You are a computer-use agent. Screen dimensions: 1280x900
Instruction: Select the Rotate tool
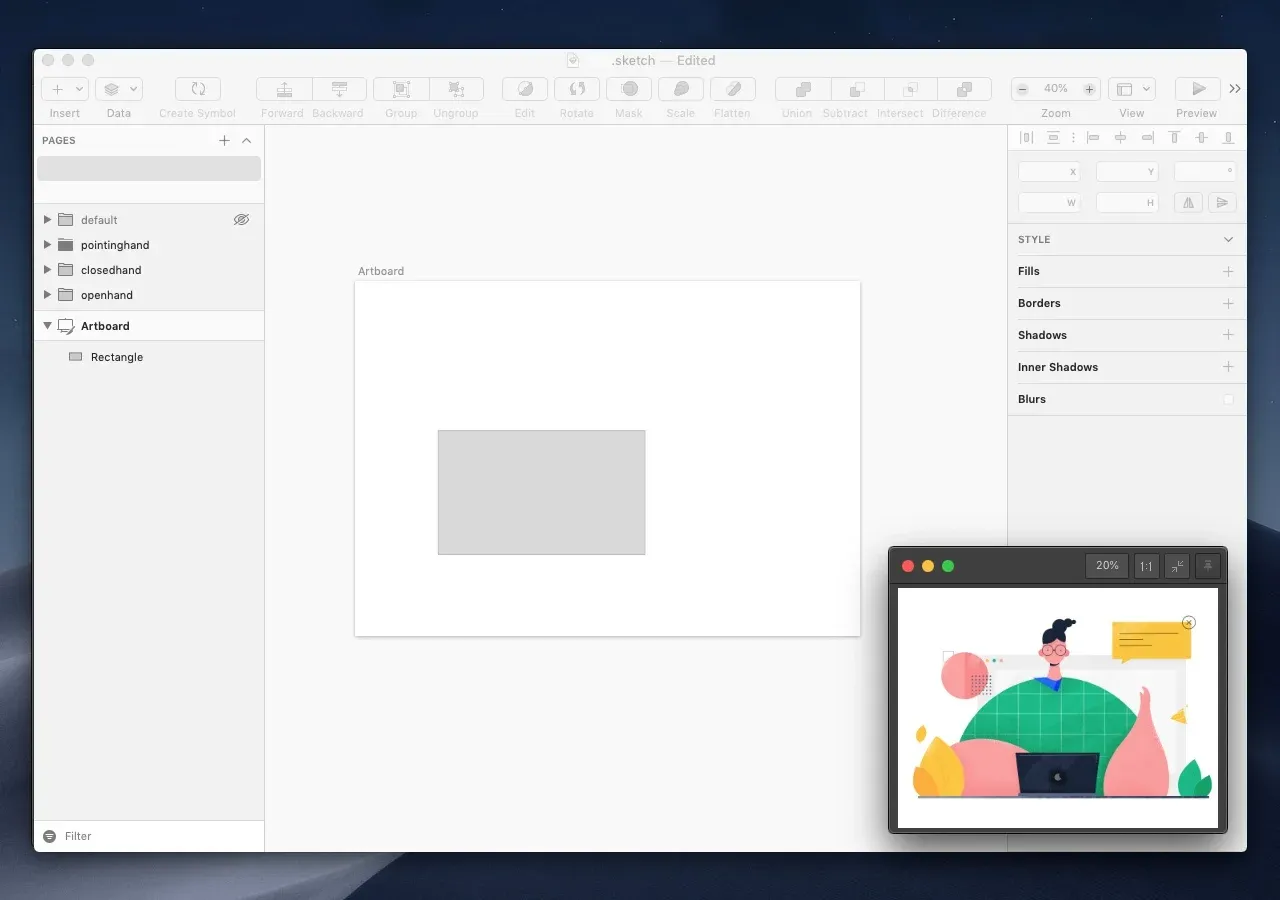(x=577, y=89)
